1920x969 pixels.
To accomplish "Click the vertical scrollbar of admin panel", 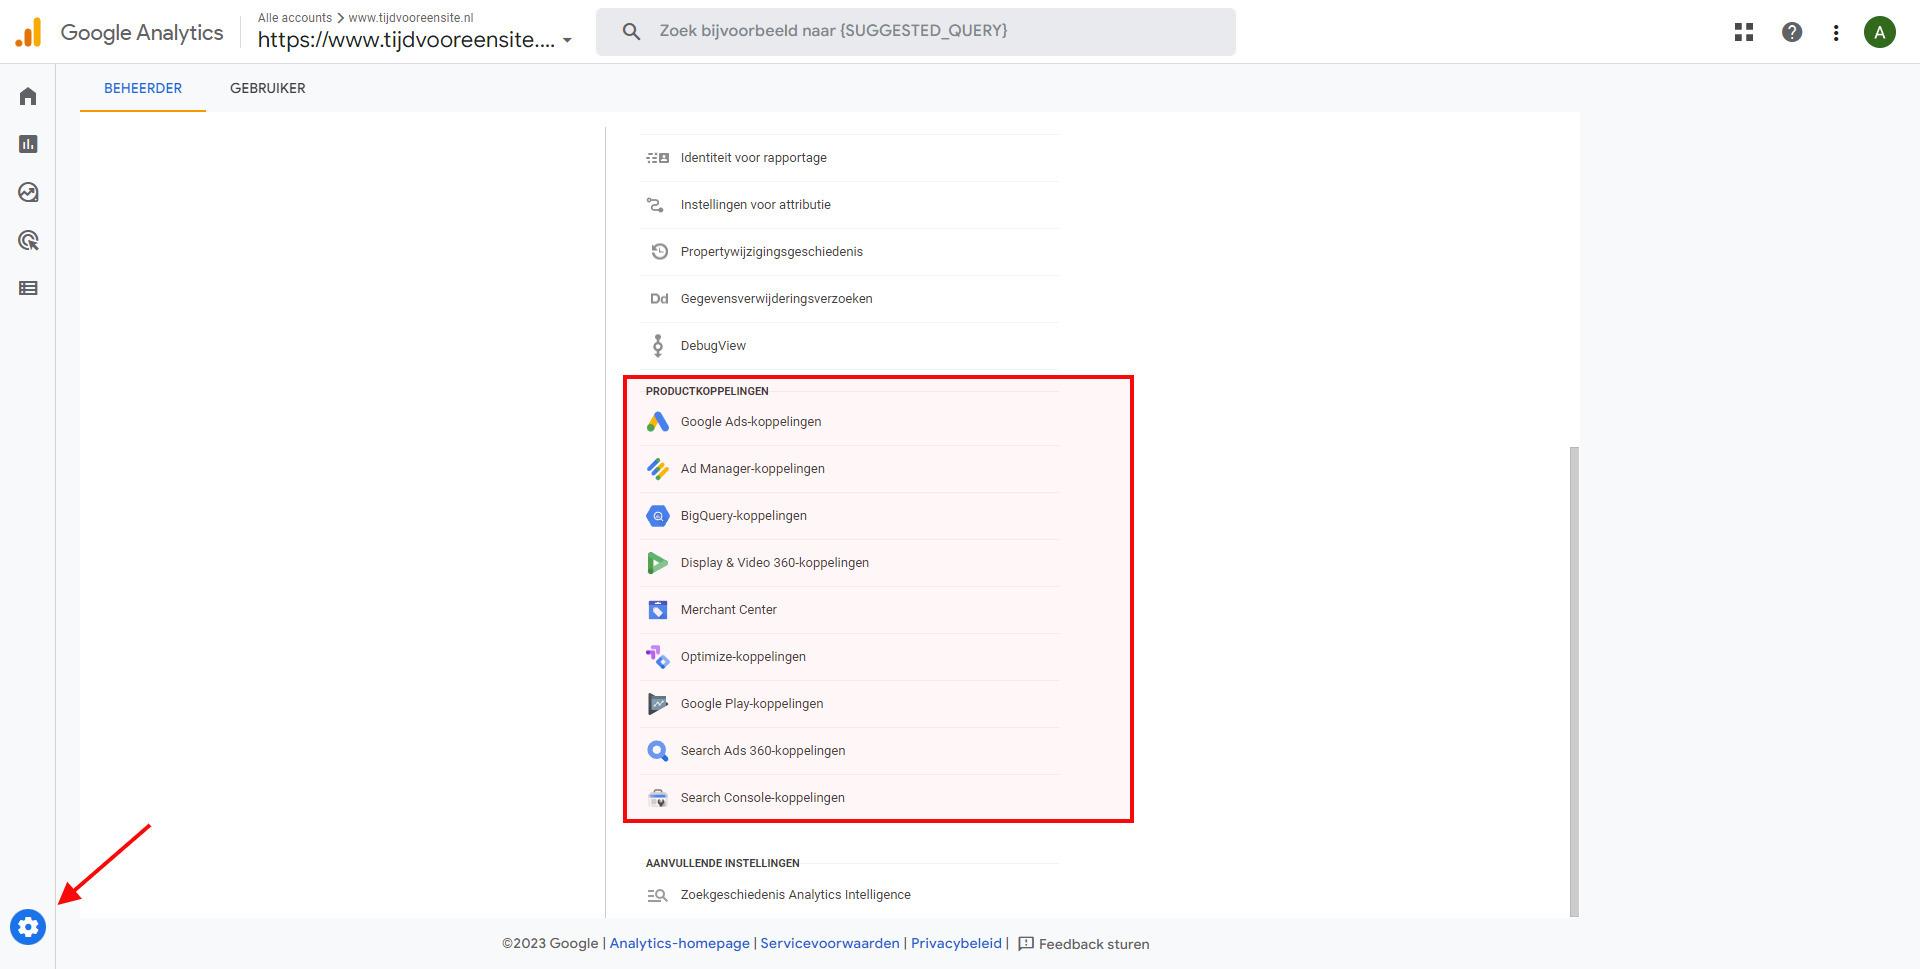I will coord(1574,680).
